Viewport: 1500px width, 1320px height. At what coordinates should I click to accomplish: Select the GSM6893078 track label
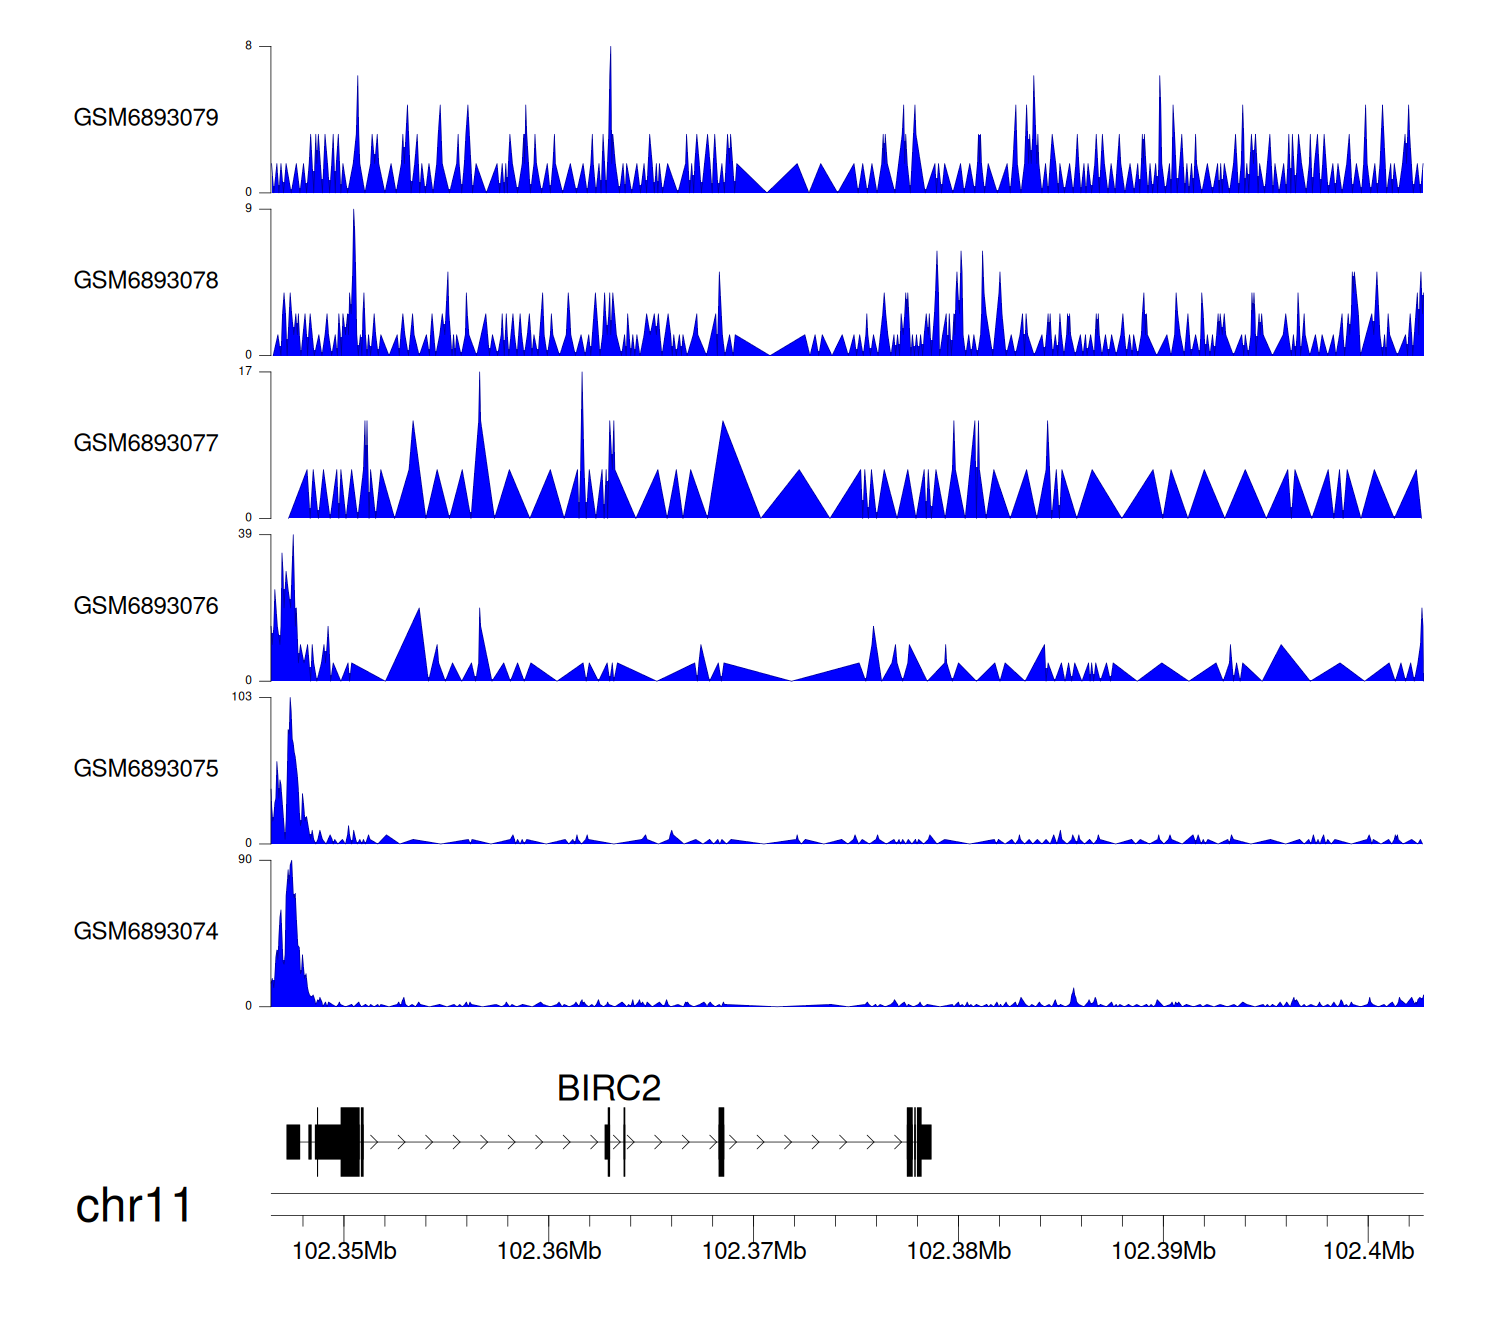point(146,281)
